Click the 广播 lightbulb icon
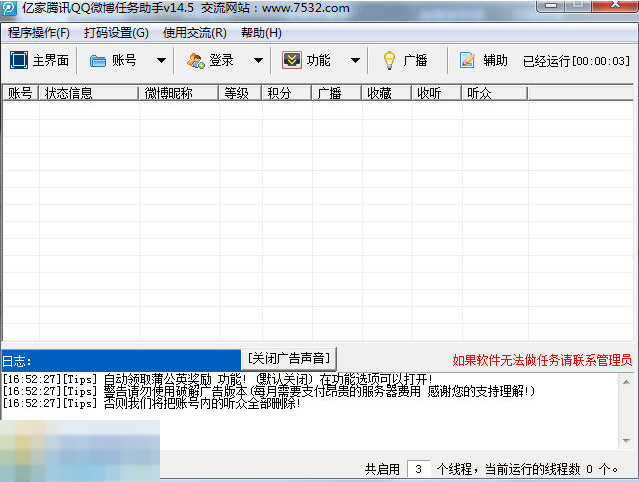This screenshot has height=482, width=639. click(x=389, y=60)
